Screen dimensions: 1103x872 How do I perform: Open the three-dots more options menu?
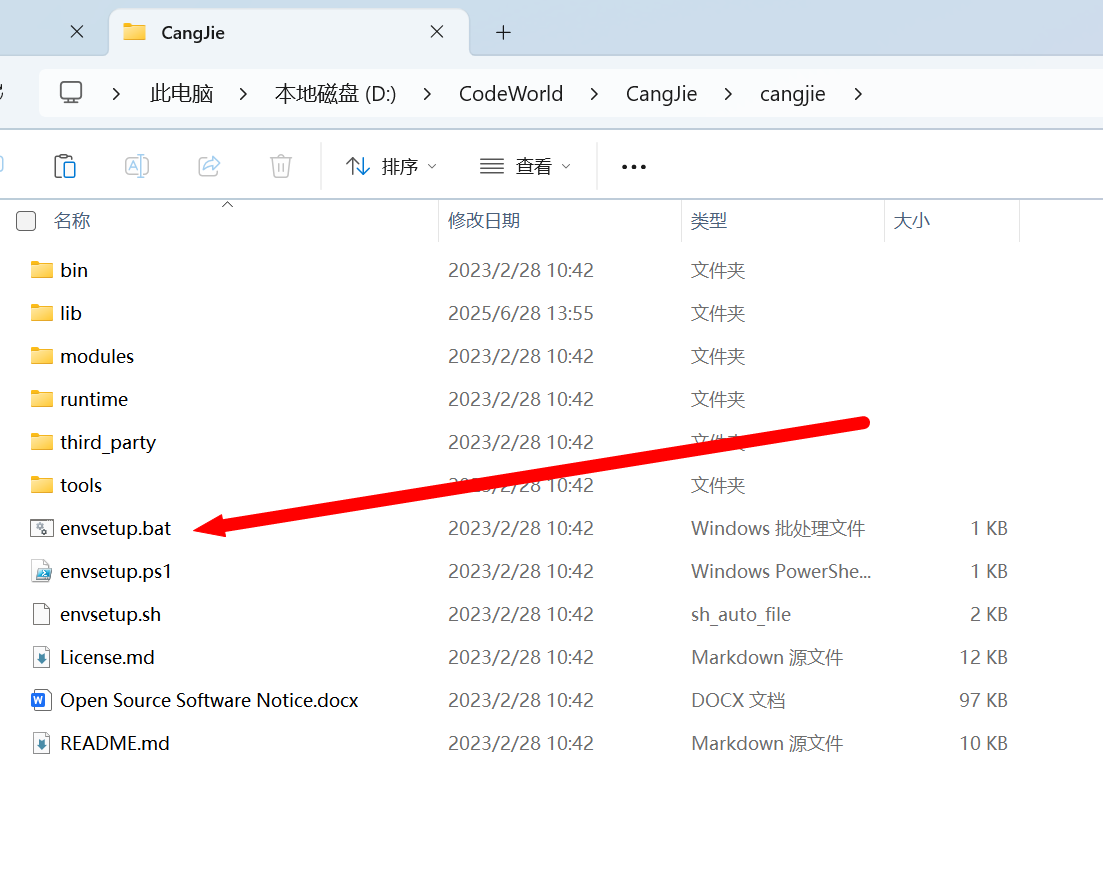[634, 167]
